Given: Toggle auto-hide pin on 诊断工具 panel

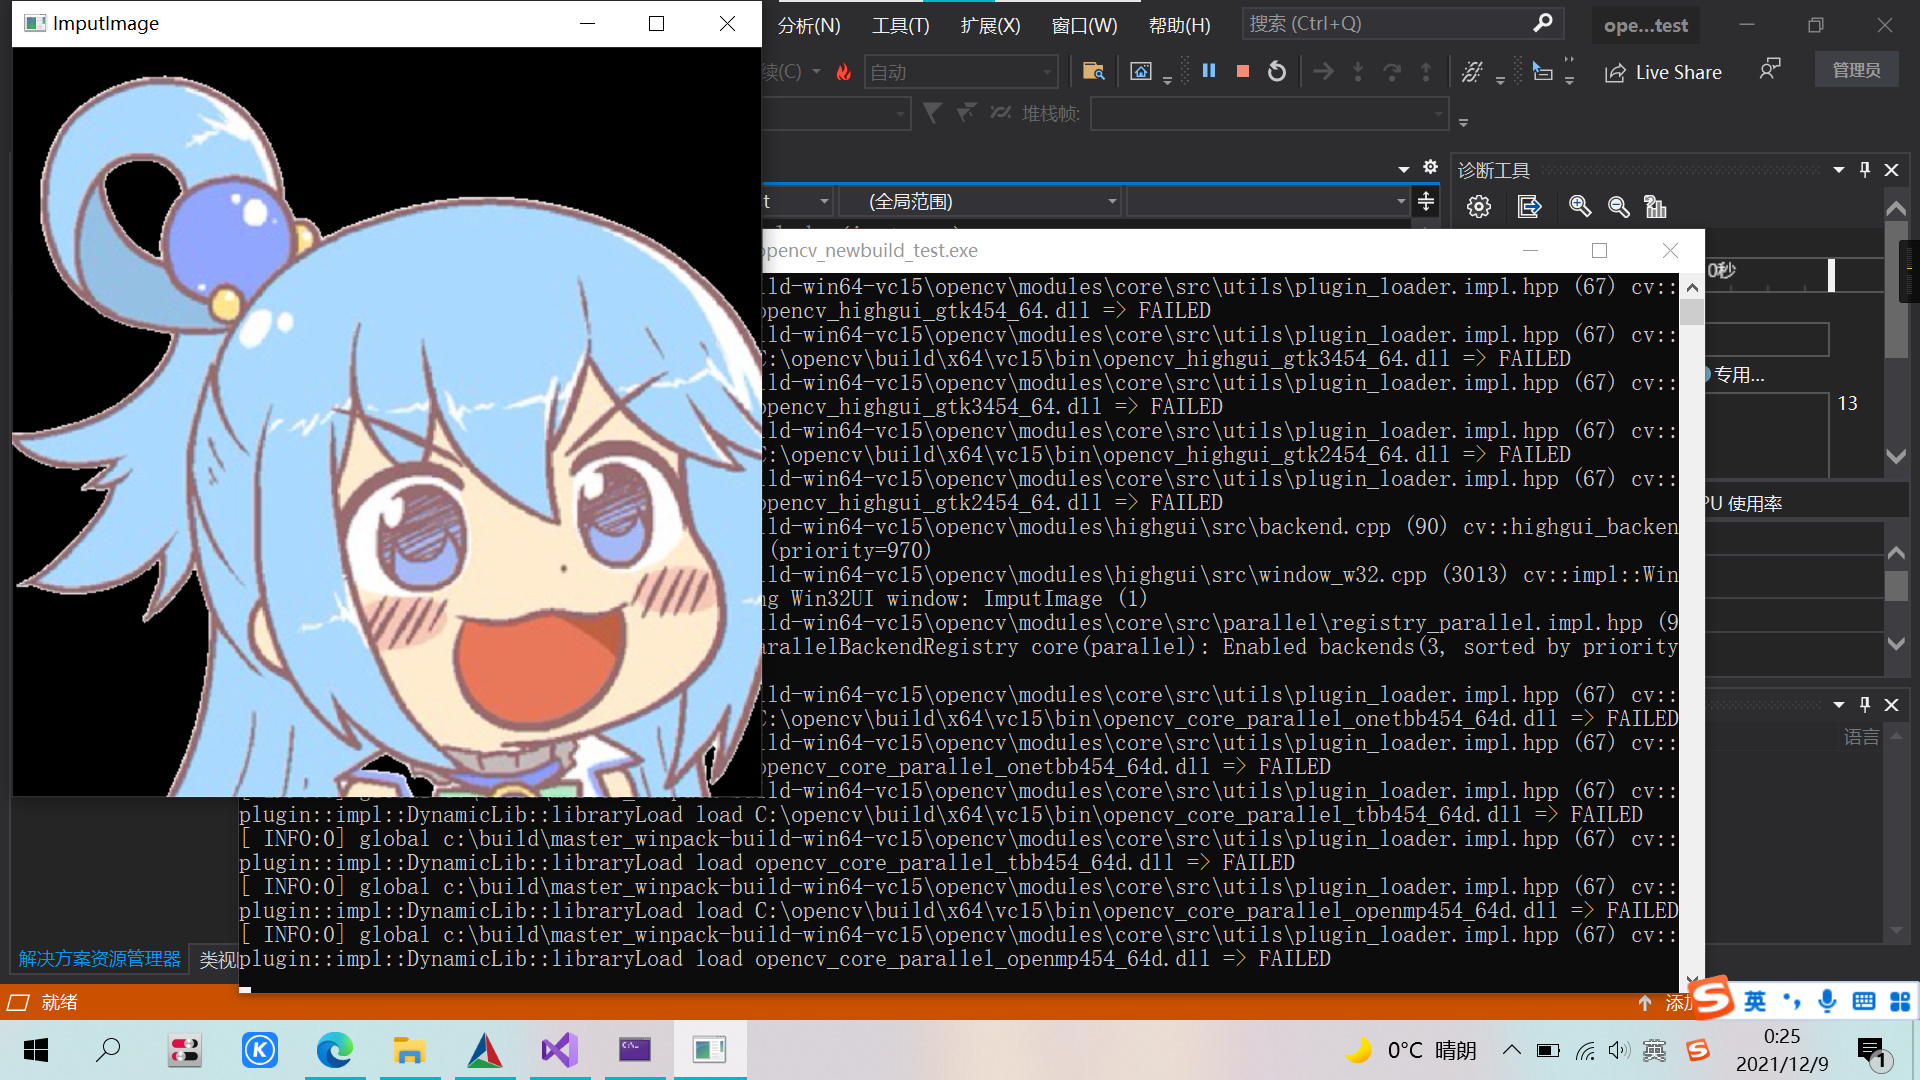Looking at the screenshot, I should (x=1865, y=170).
